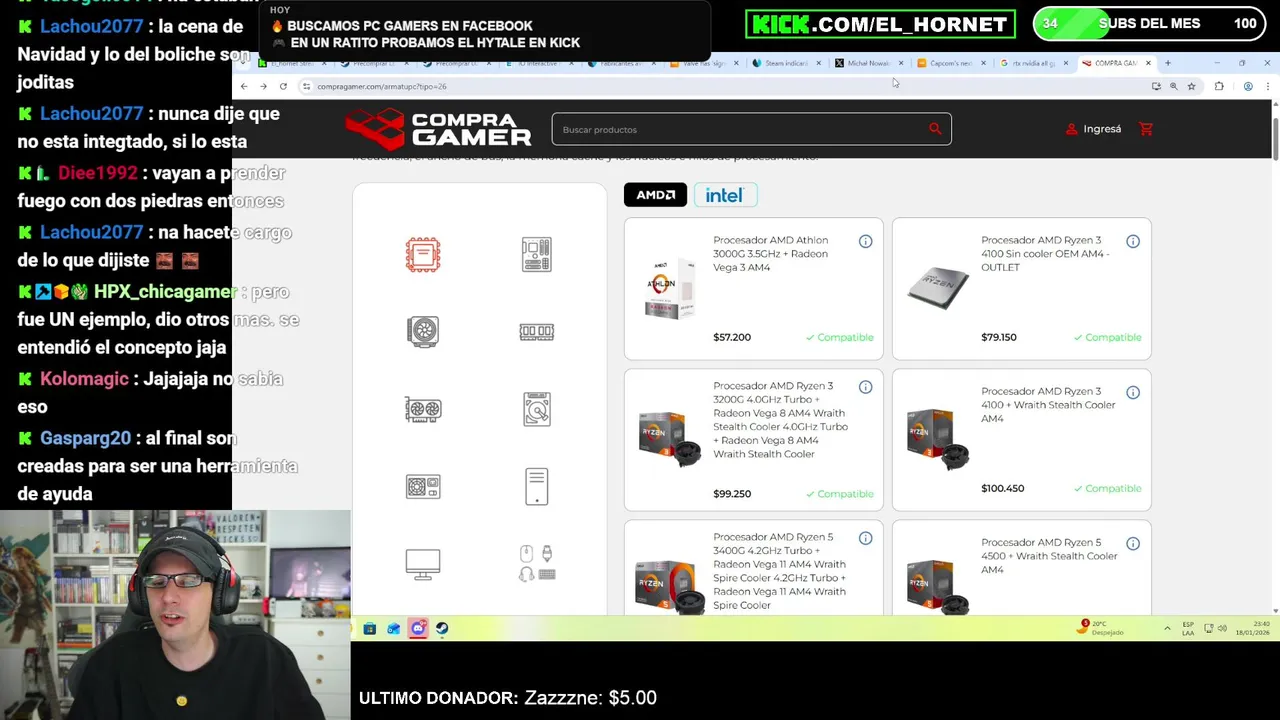Click the KICK.COM/EL_HORNET stream banner
The image size is (1280, 720).
click(x=880, y=24)
